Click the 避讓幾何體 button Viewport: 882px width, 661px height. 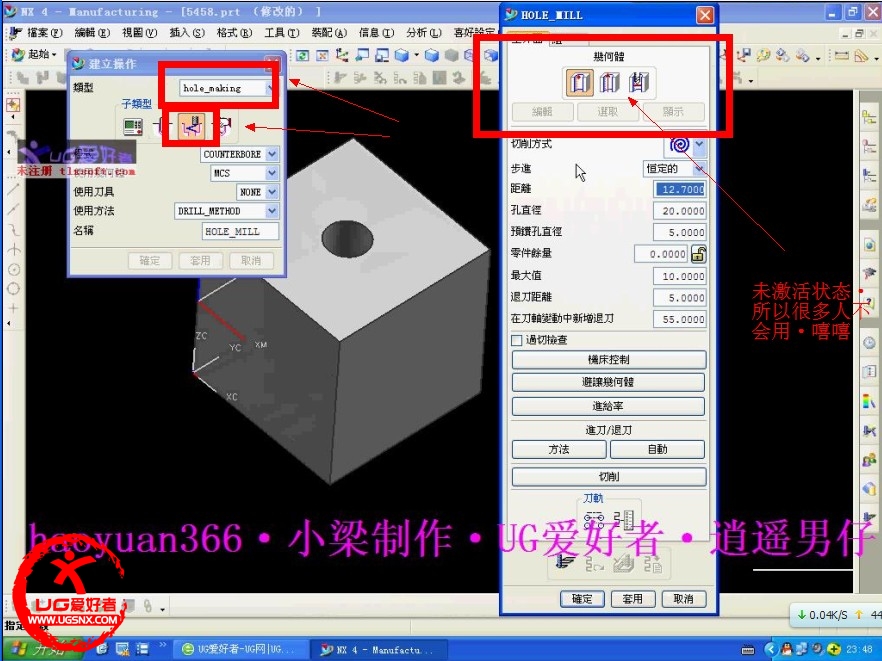[609, 382]
